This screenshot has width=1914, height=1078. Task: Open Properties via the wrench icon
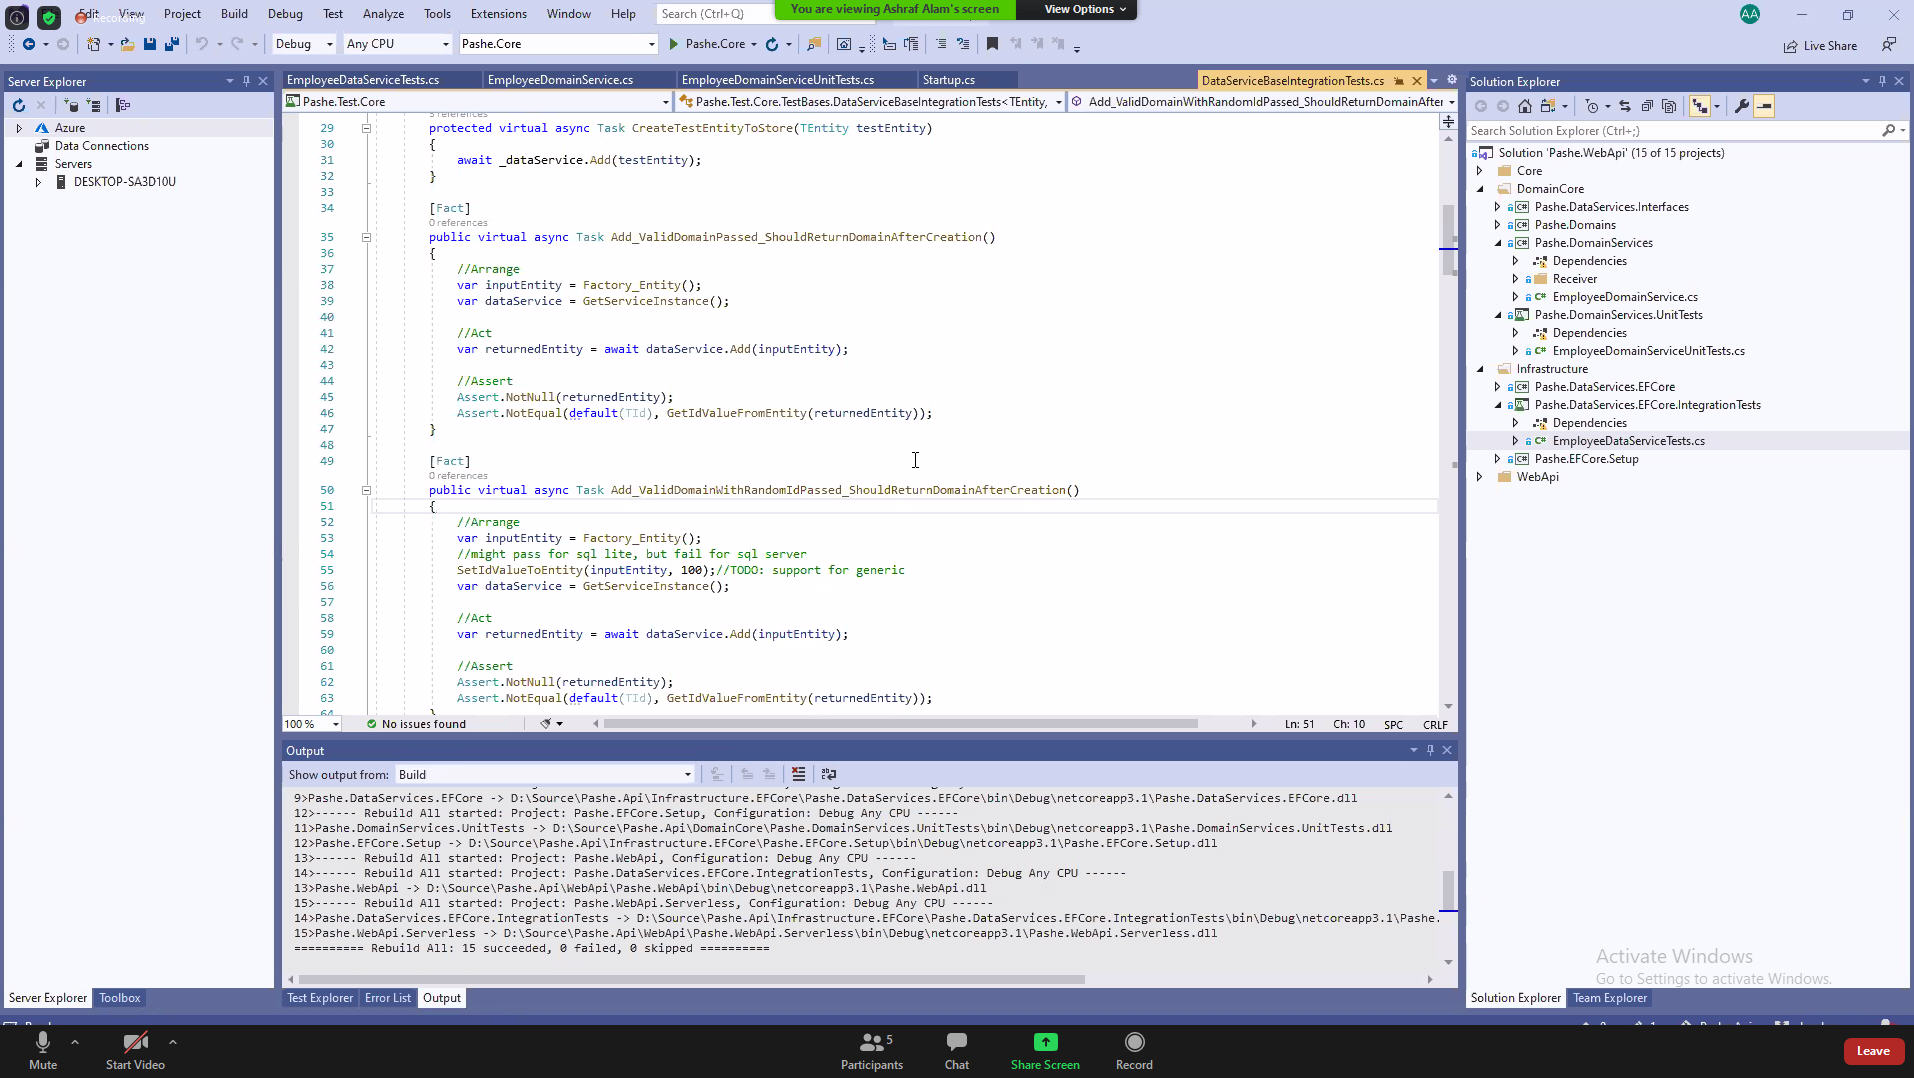[1742, 106]
